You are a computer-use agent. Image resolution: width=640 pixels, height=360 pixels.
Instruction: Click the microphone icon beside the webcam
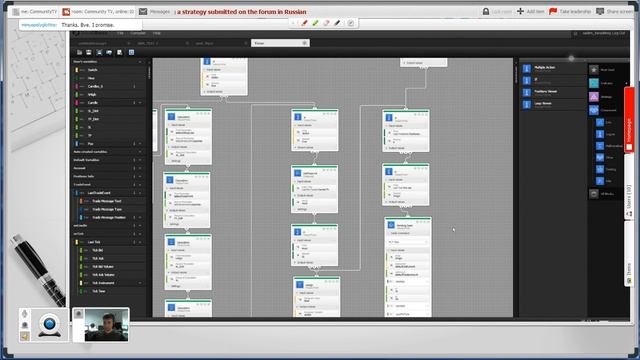click(x=25, y=314)
